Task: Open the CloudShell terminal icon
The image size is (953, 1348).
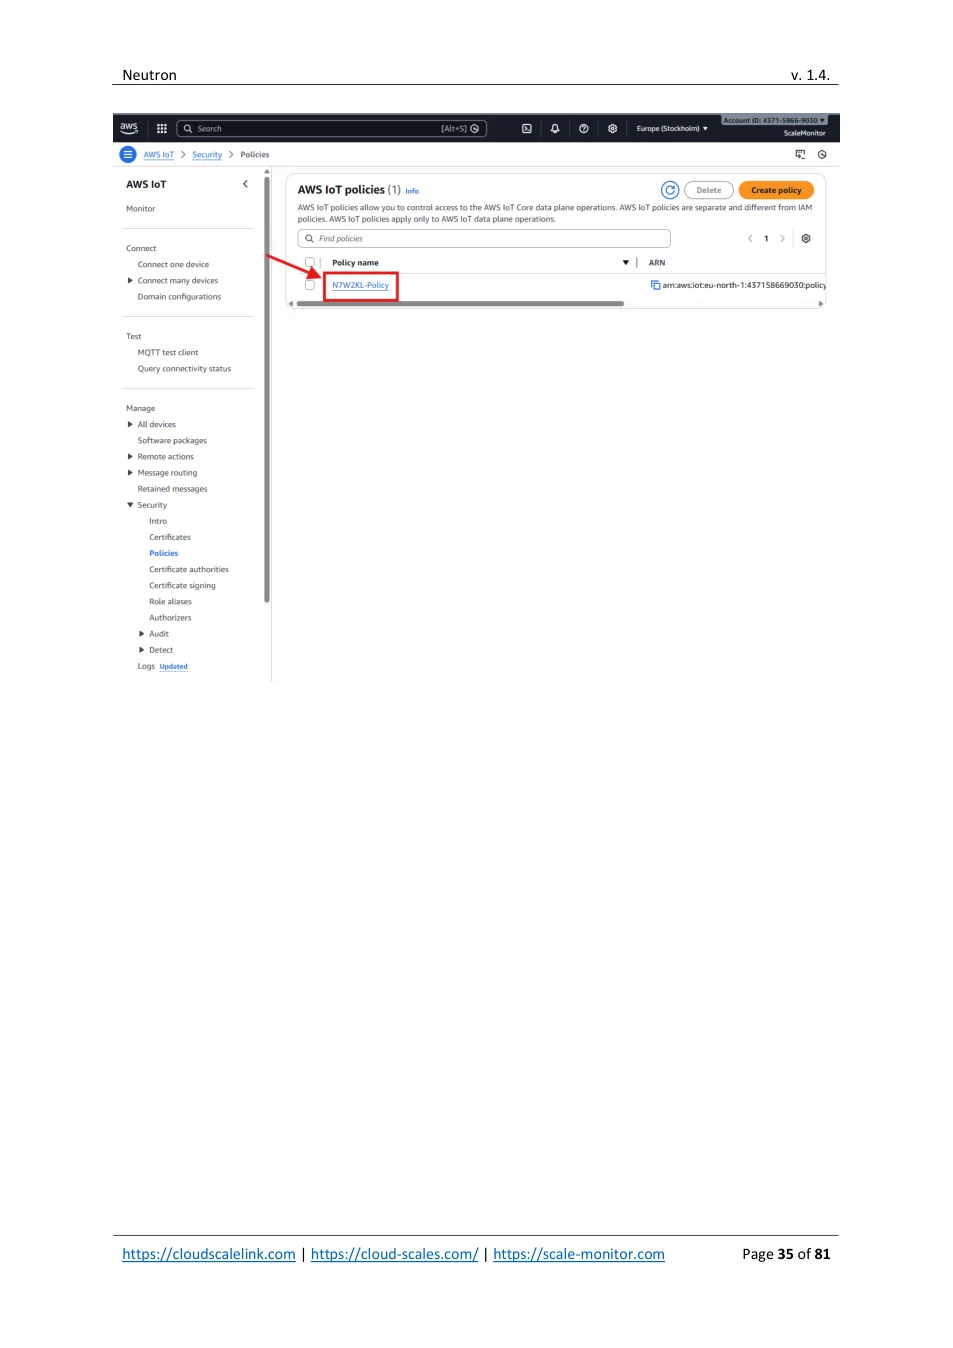Action: click(x=527, y=128)
